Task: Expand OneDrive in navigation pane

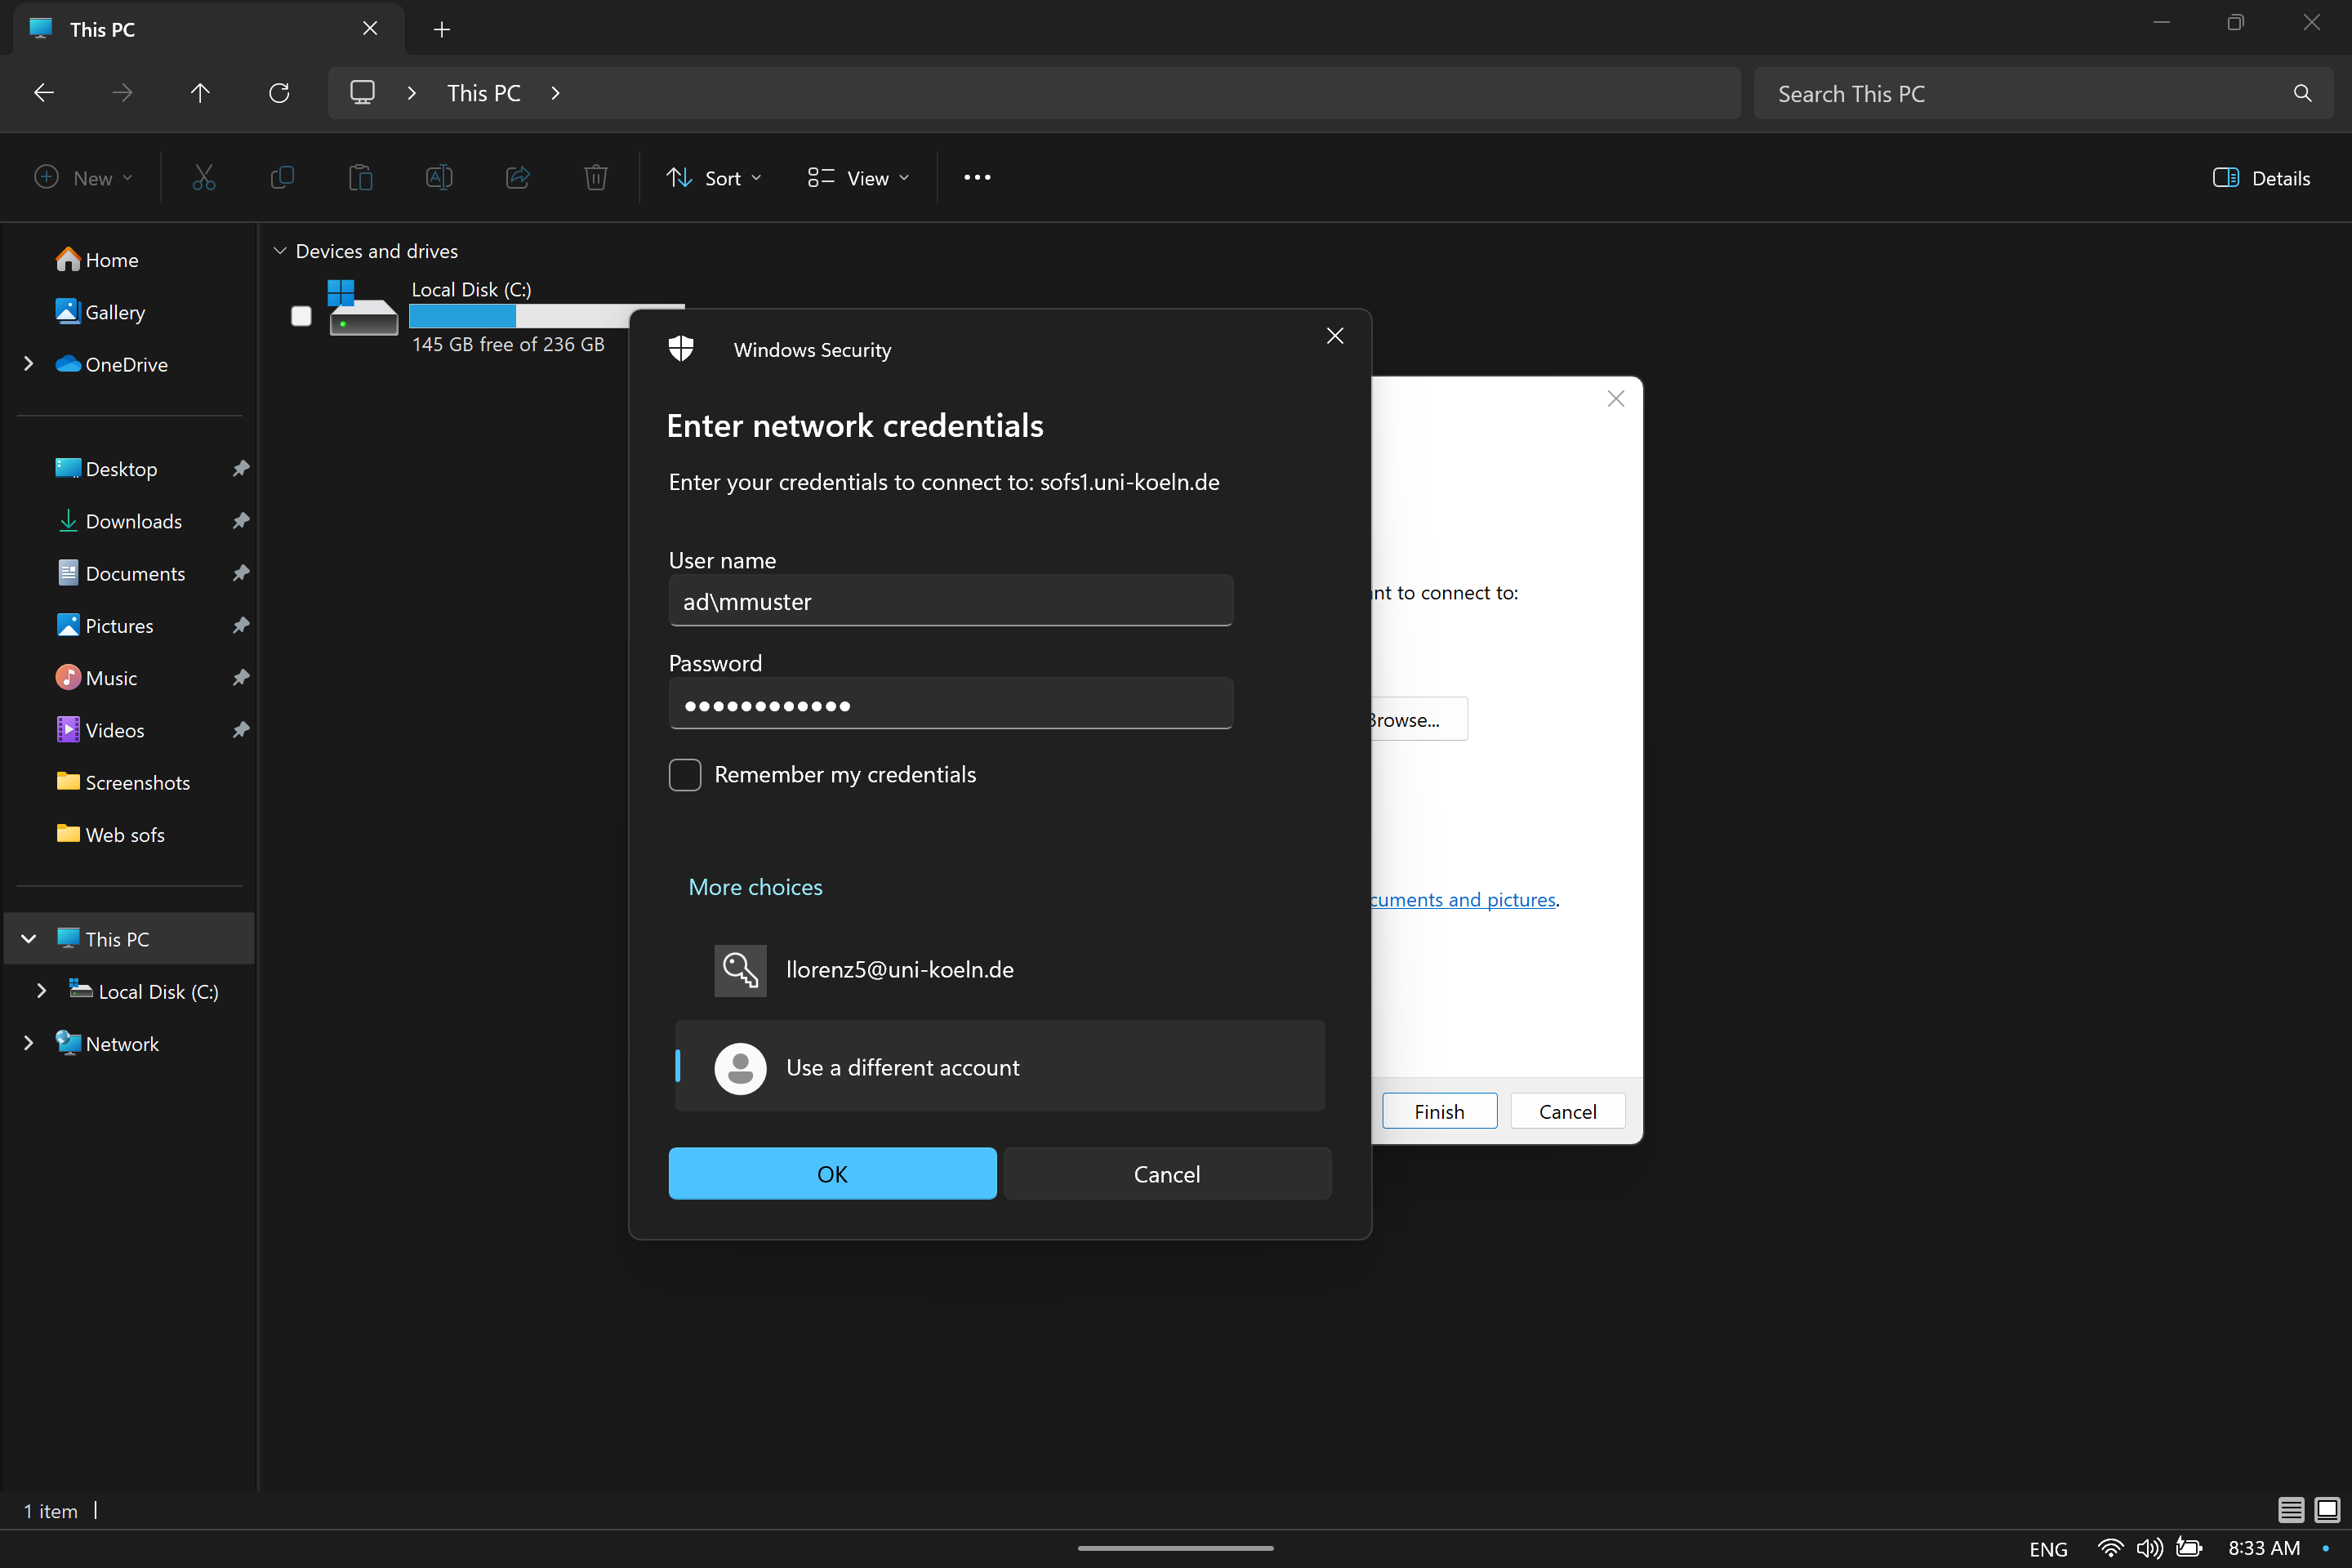Action: click(28, 364)
